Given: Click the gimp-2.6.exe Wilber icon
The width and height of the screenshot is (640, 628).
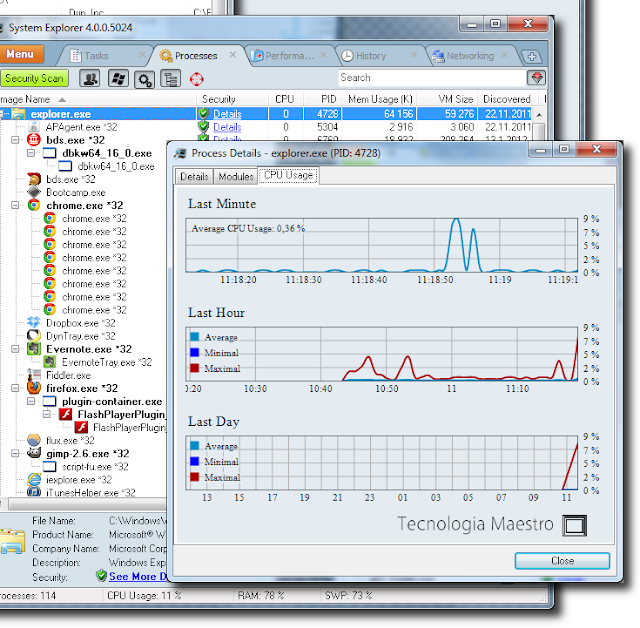Looking at the screenshot, I should point(34,453).
